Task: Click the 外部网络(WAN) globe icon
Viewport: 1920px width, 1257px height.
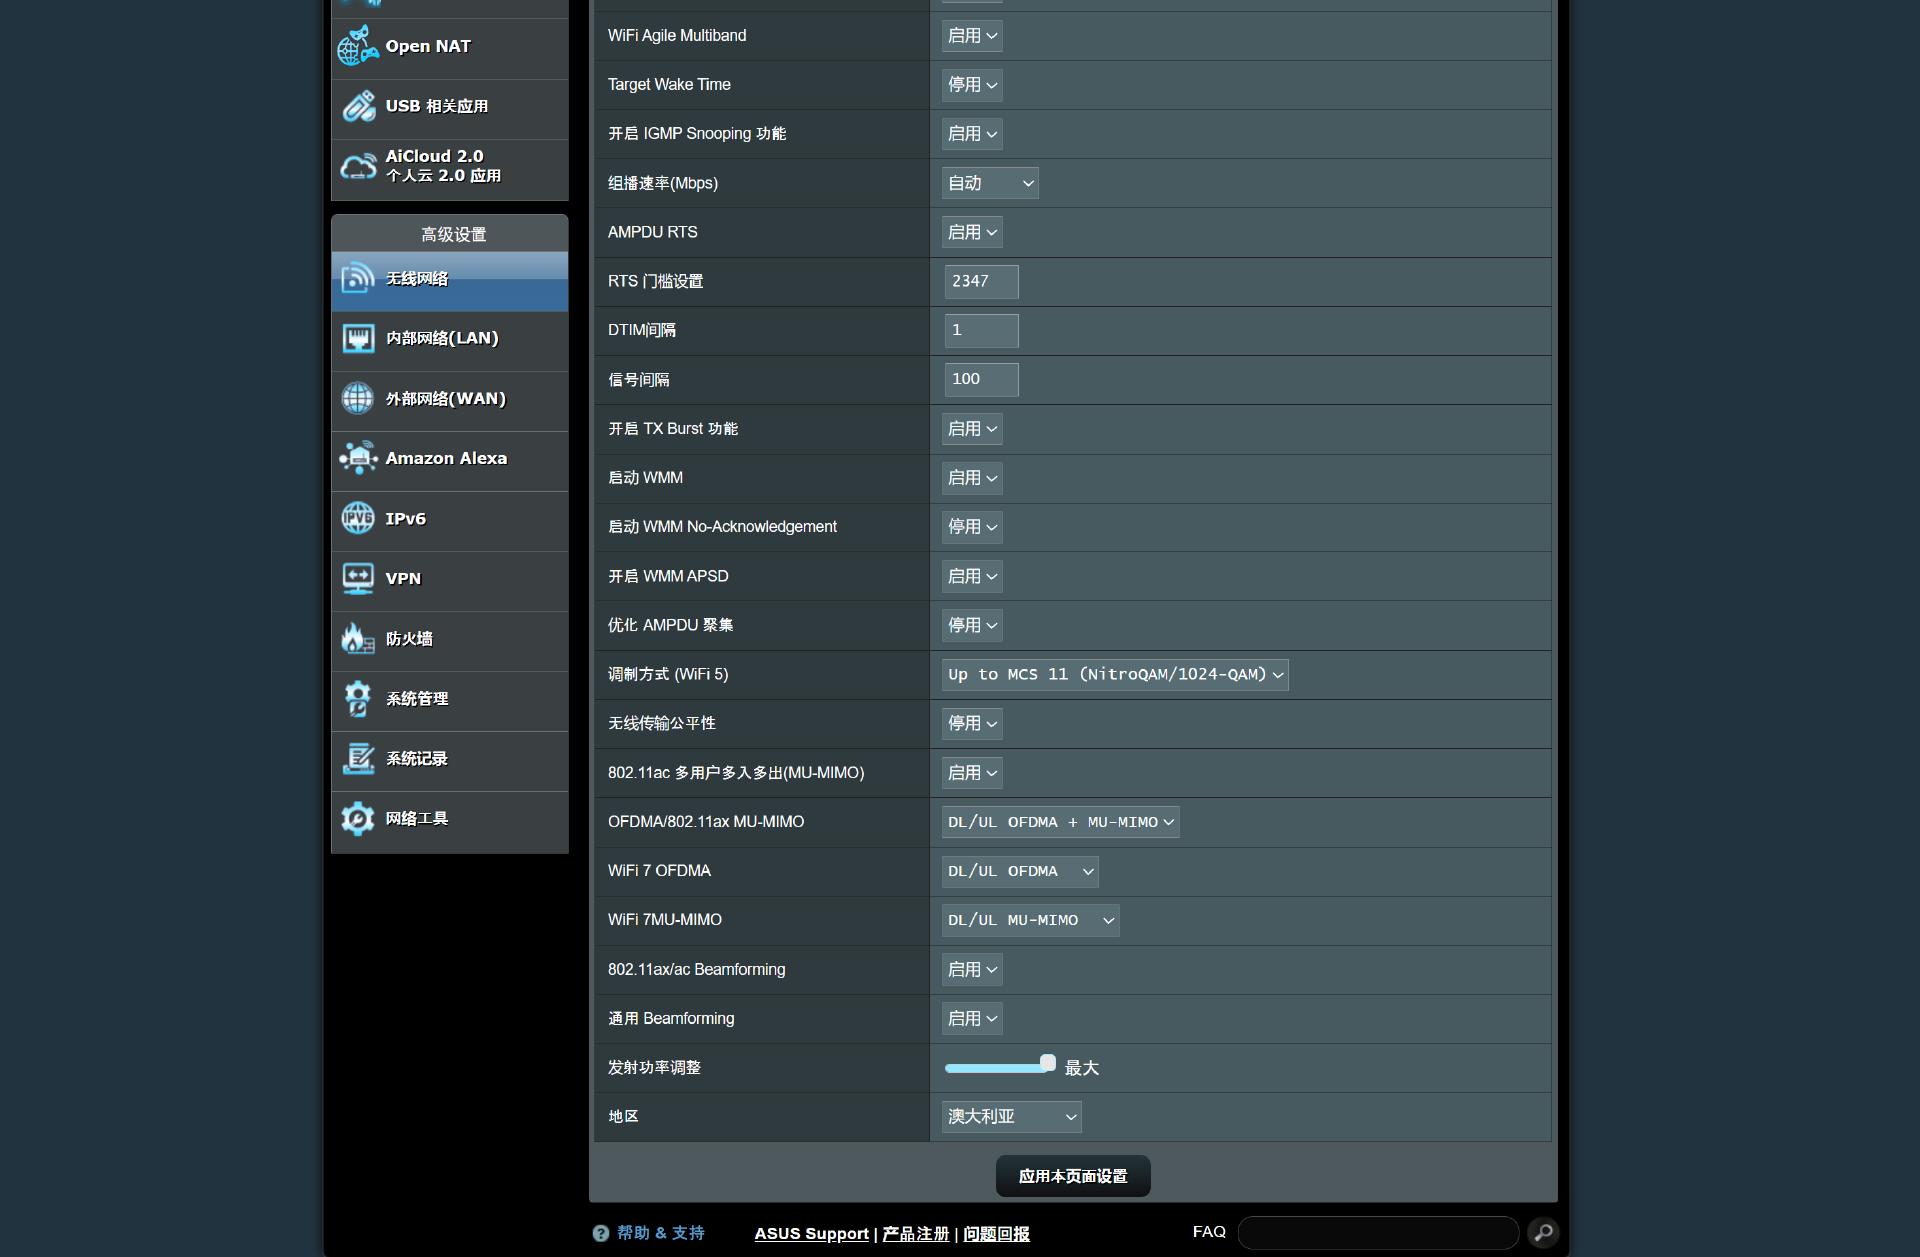Action: (357, 398)
